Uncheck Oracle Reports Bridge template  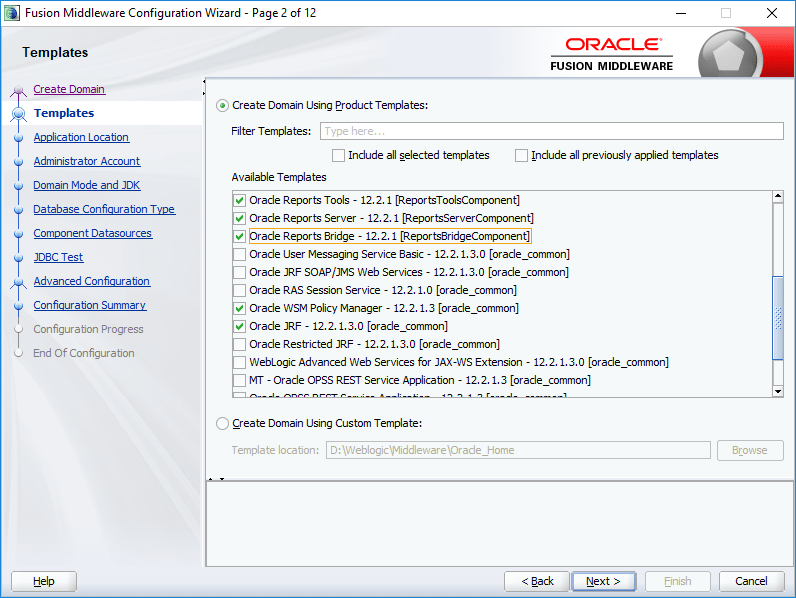[x=240, y=237]
